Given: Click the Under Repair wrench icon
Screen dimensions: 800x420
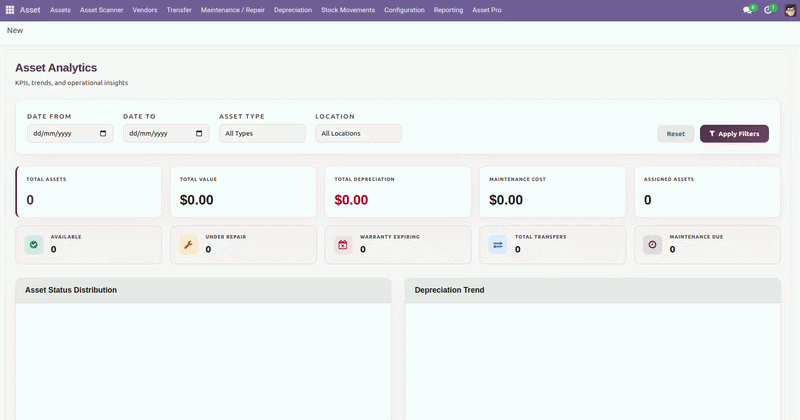Looking at the screenshot, I should (x=188, y=245).
